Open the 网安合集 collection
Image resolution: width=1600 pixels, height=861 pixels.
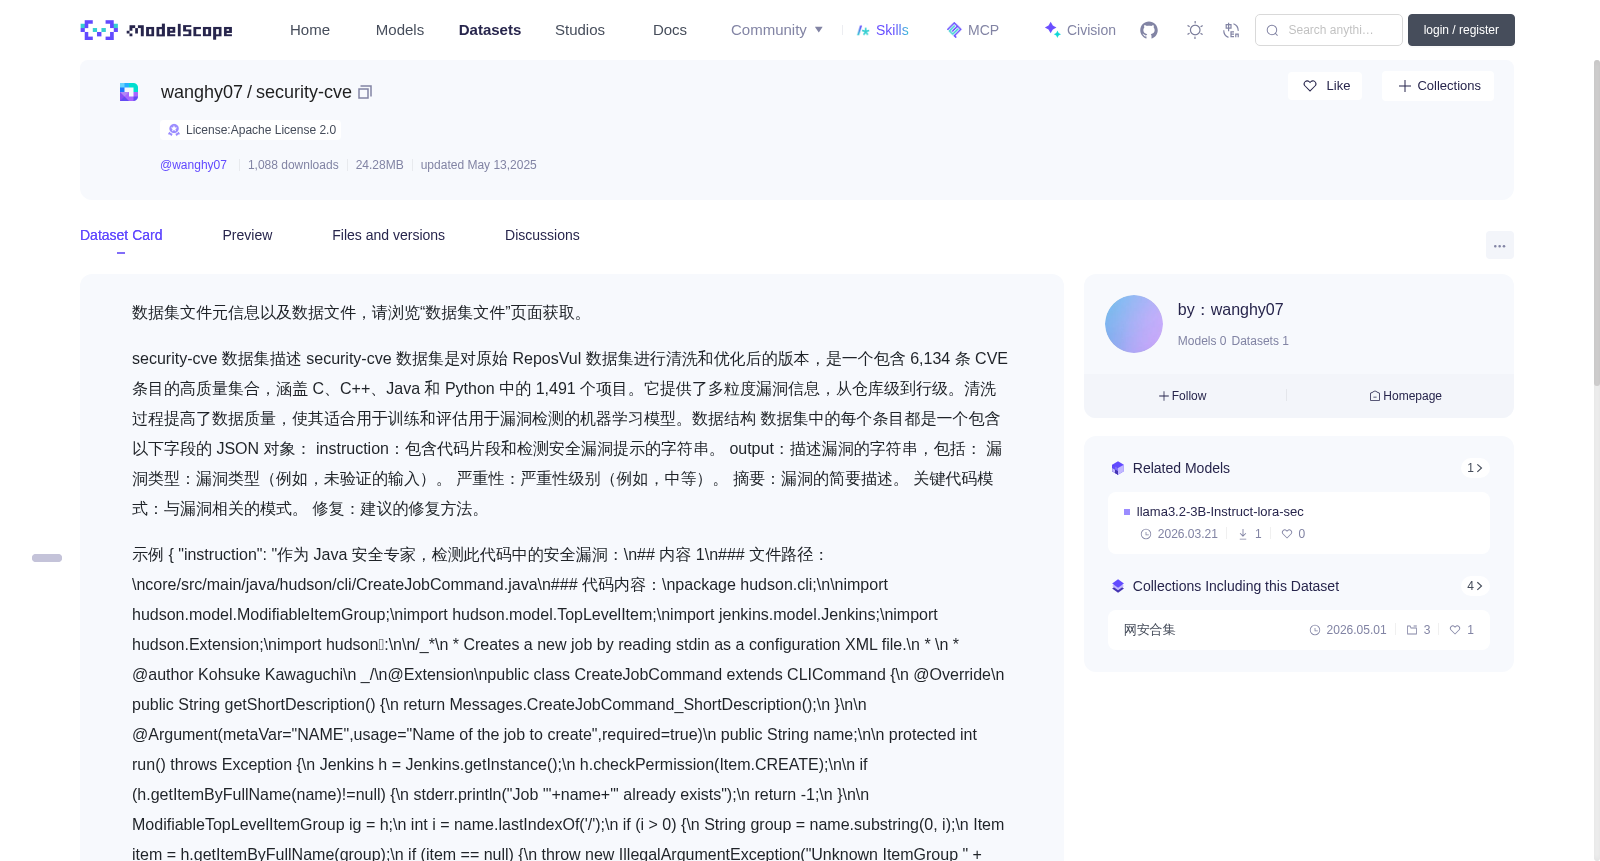click(x=1149, y=630)
